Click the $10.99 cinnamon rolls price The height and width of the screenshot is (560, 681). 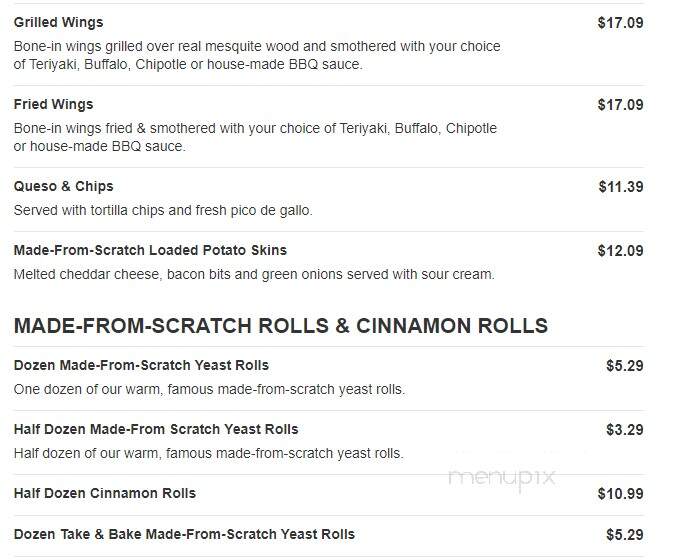(x=620, y=494)
